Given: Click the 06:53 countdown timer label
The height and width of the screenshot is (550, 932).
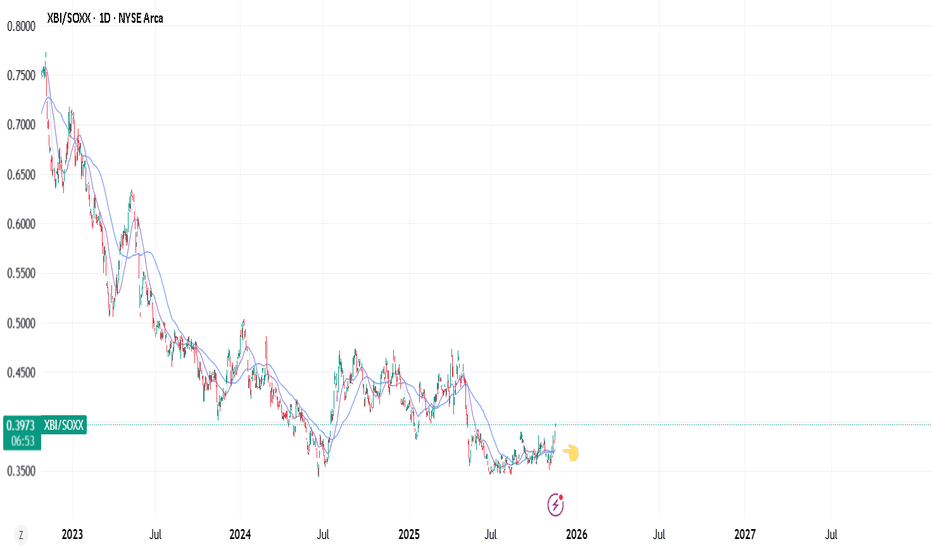Looking at the screenshot, I should [x=23, y=441].
